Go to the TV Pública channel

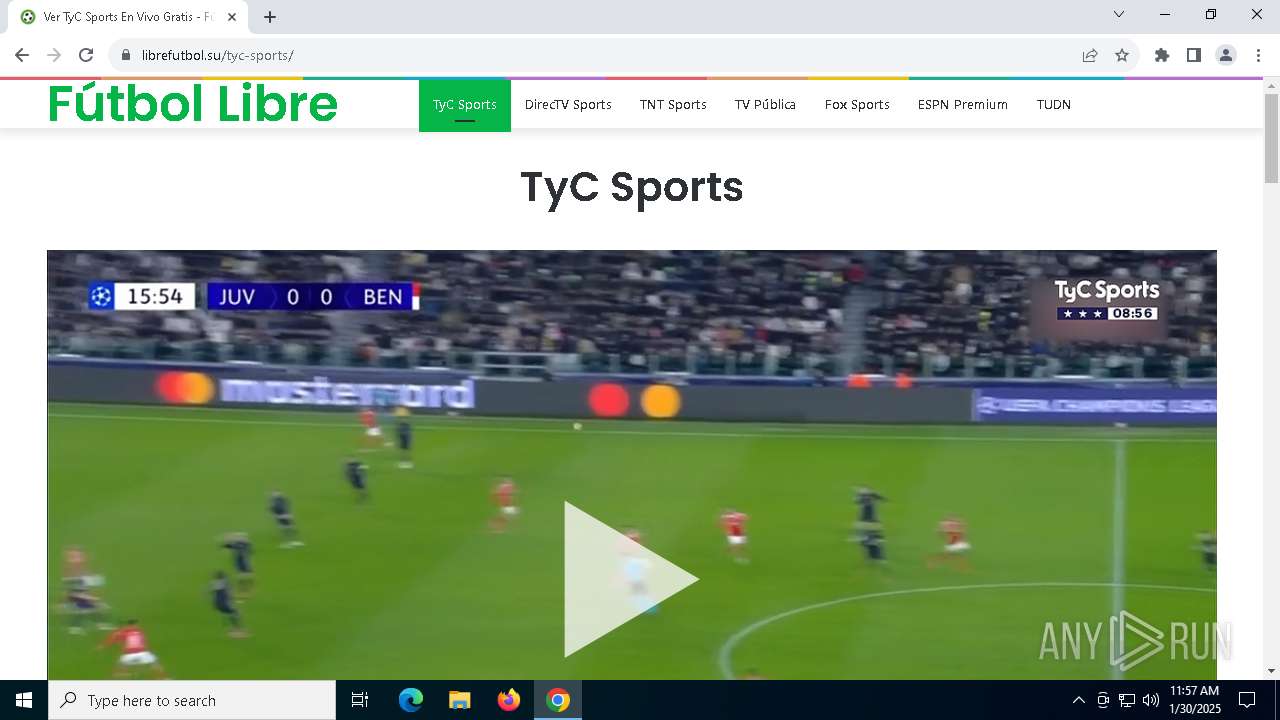pos(765,105)
